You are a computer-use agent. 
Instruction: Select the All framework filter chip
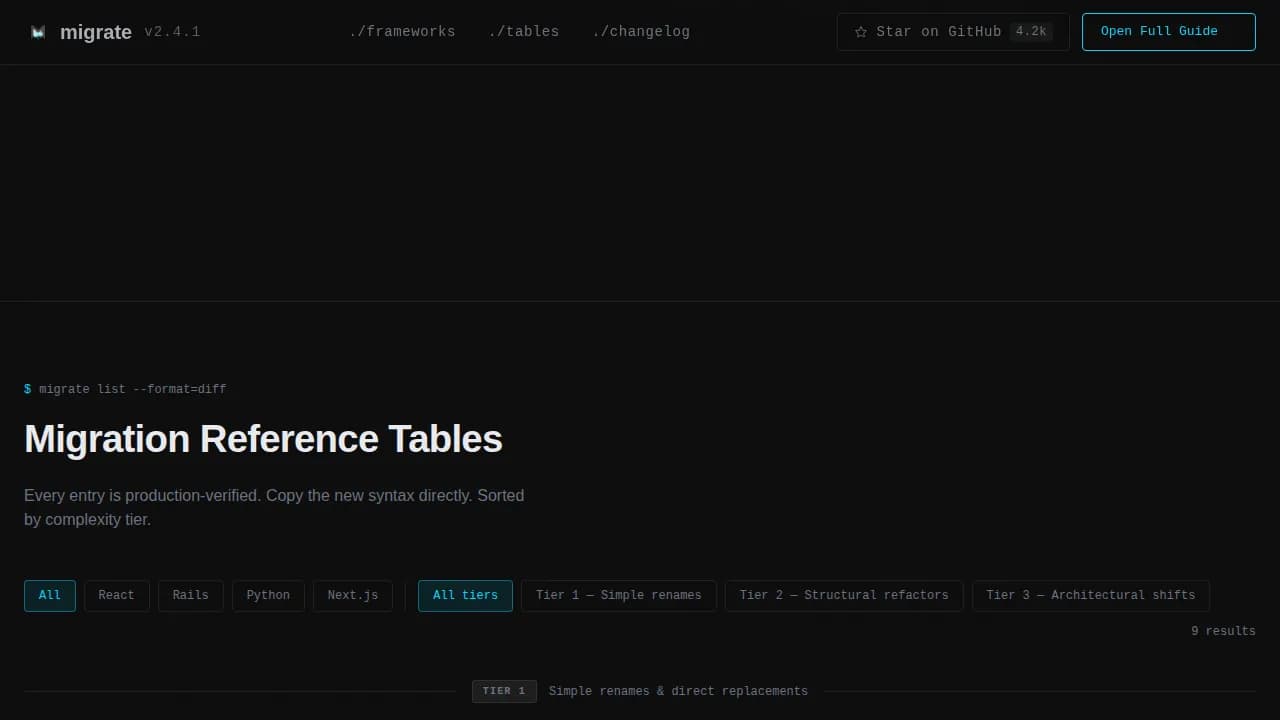[x=50, y=596]
